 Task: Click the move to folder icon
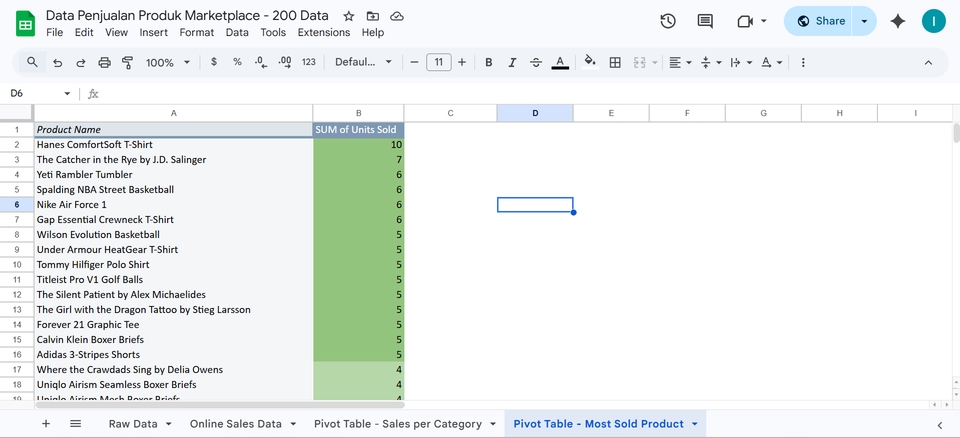[x=372, y=17]
